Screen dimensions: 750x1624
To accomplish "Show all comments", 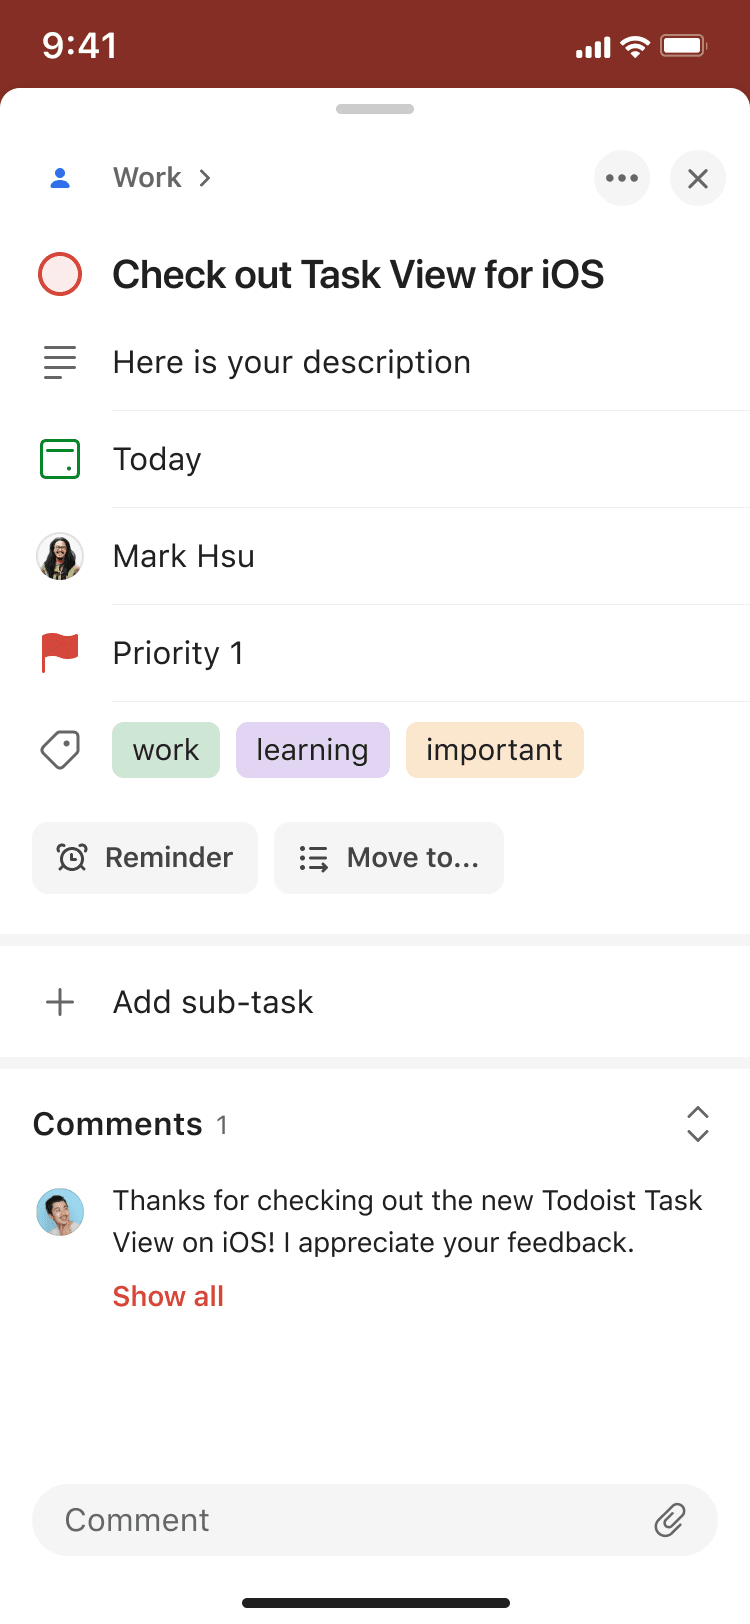I will (167, 1296).
